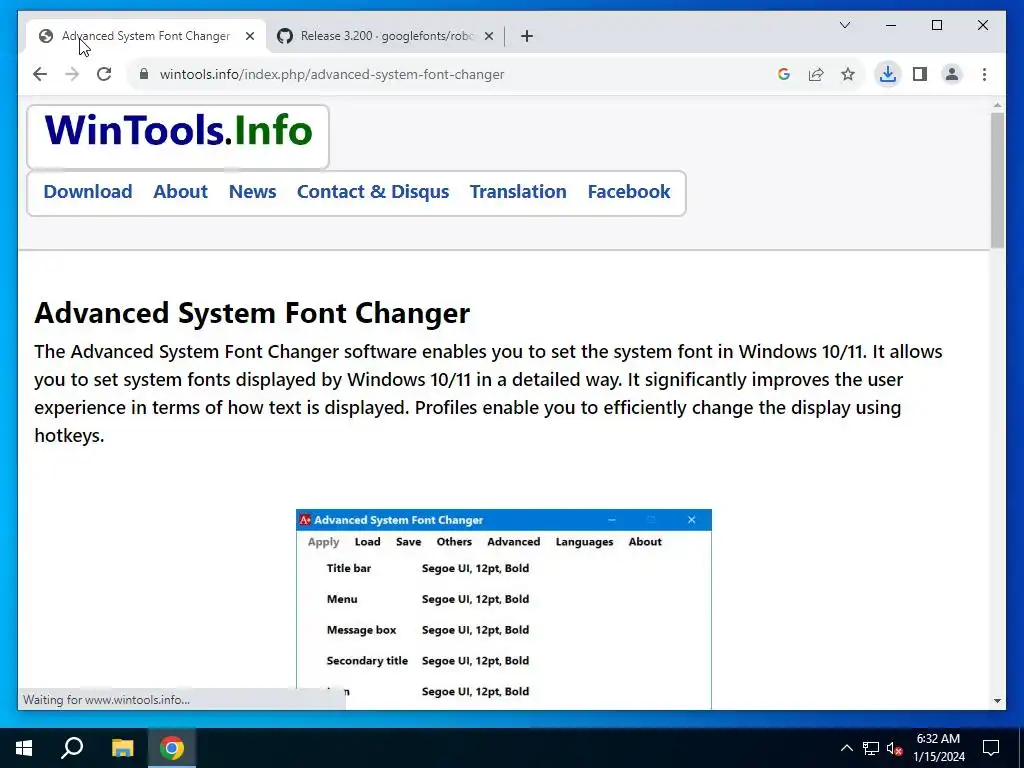Image resolution: width=1024 pixels, height=768 pixels.
Task: Click Save in the screenshot menu
Action: [408, 542]
